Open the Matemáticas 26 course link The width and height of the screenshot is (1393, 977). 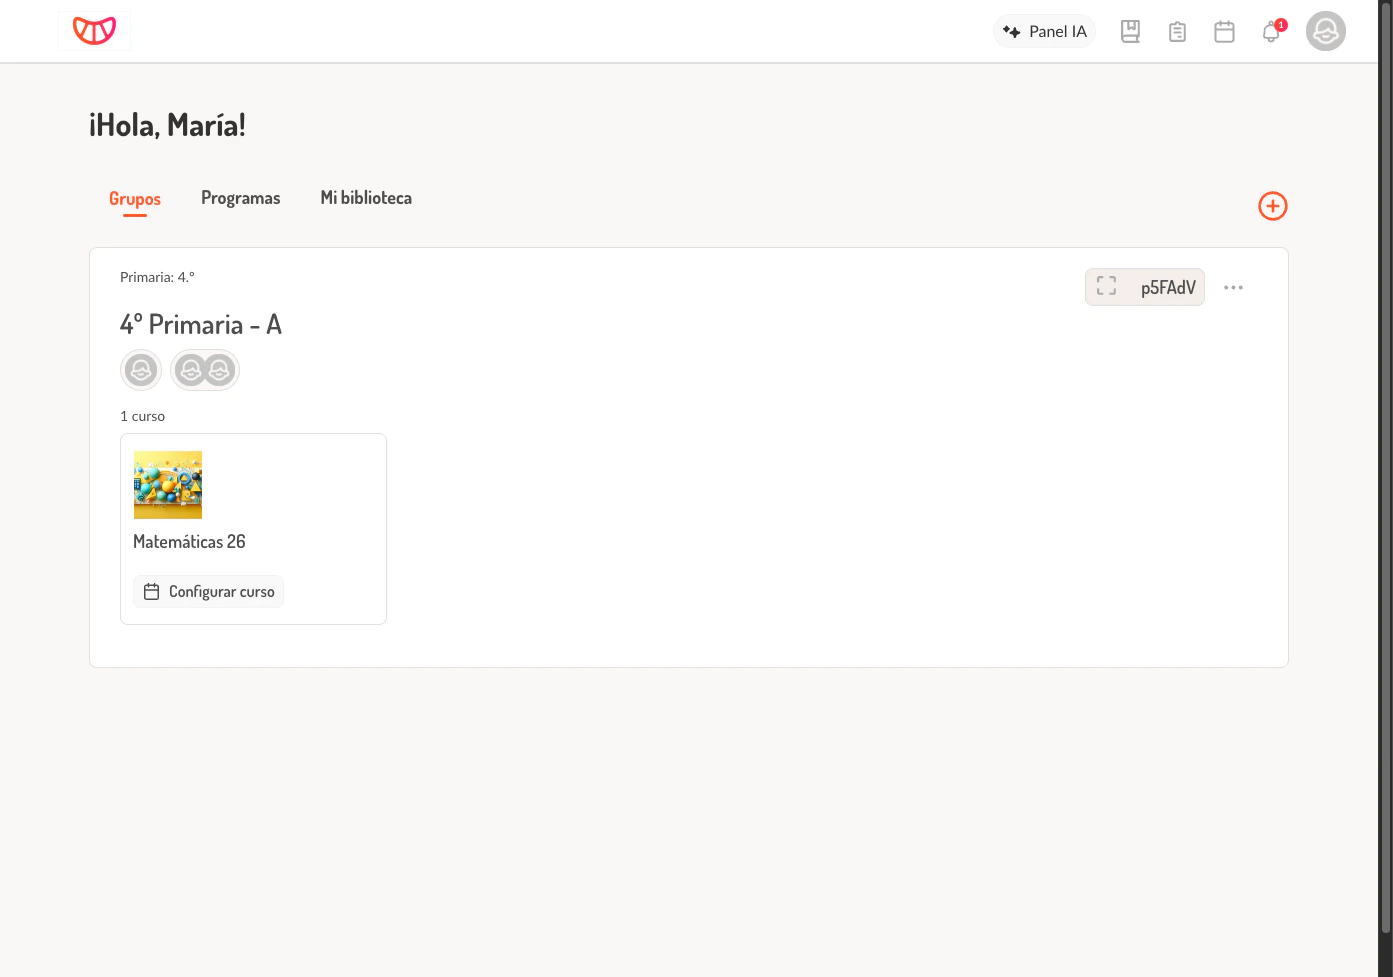(x=189, y=541)
